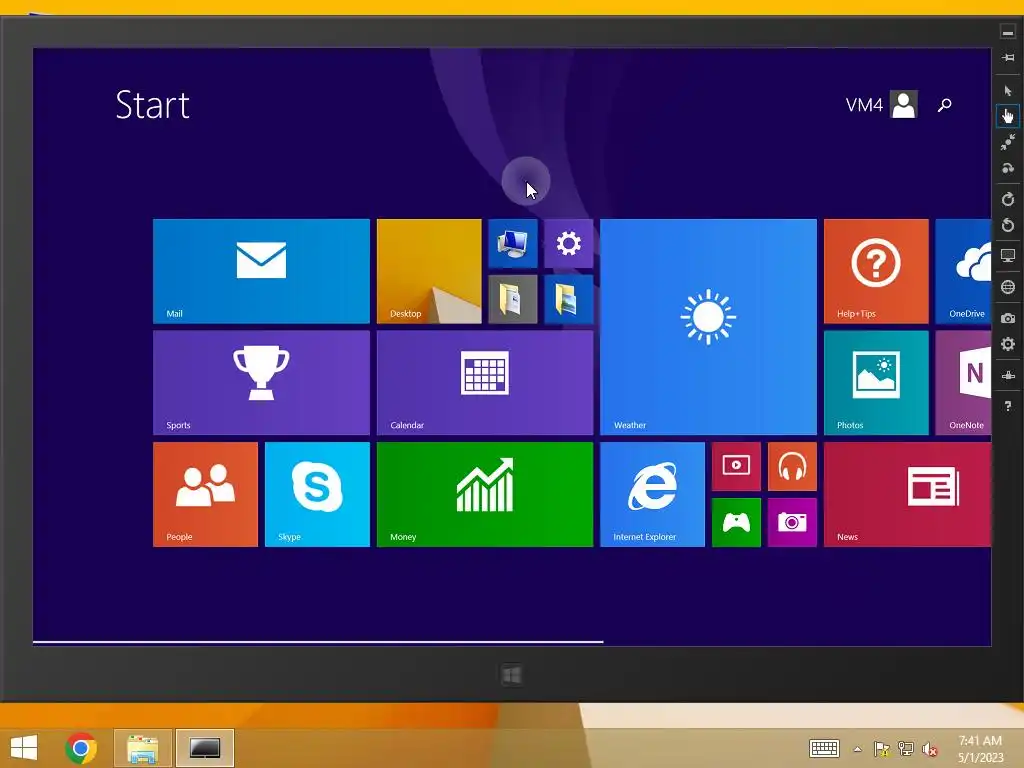Launch Internet Explorer tile
Screen dimensions: 1024x768
(652, 494)
